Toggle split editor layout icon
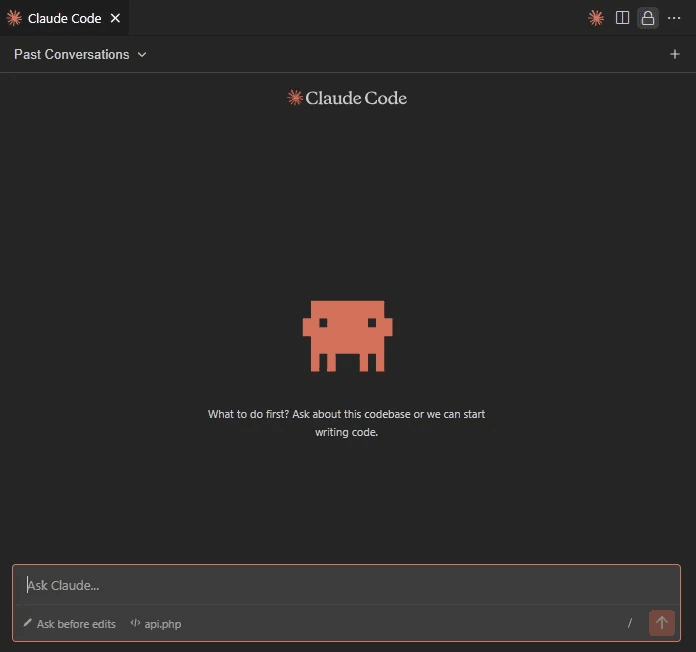 [x=622, y=18]
